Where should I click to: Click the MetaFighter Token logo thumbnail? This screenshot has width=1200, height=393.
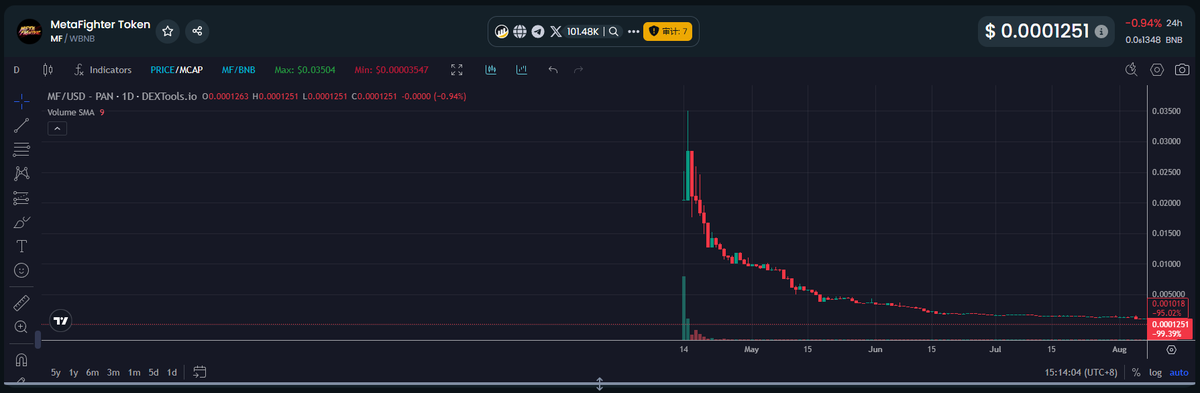[x=30, y=32]
